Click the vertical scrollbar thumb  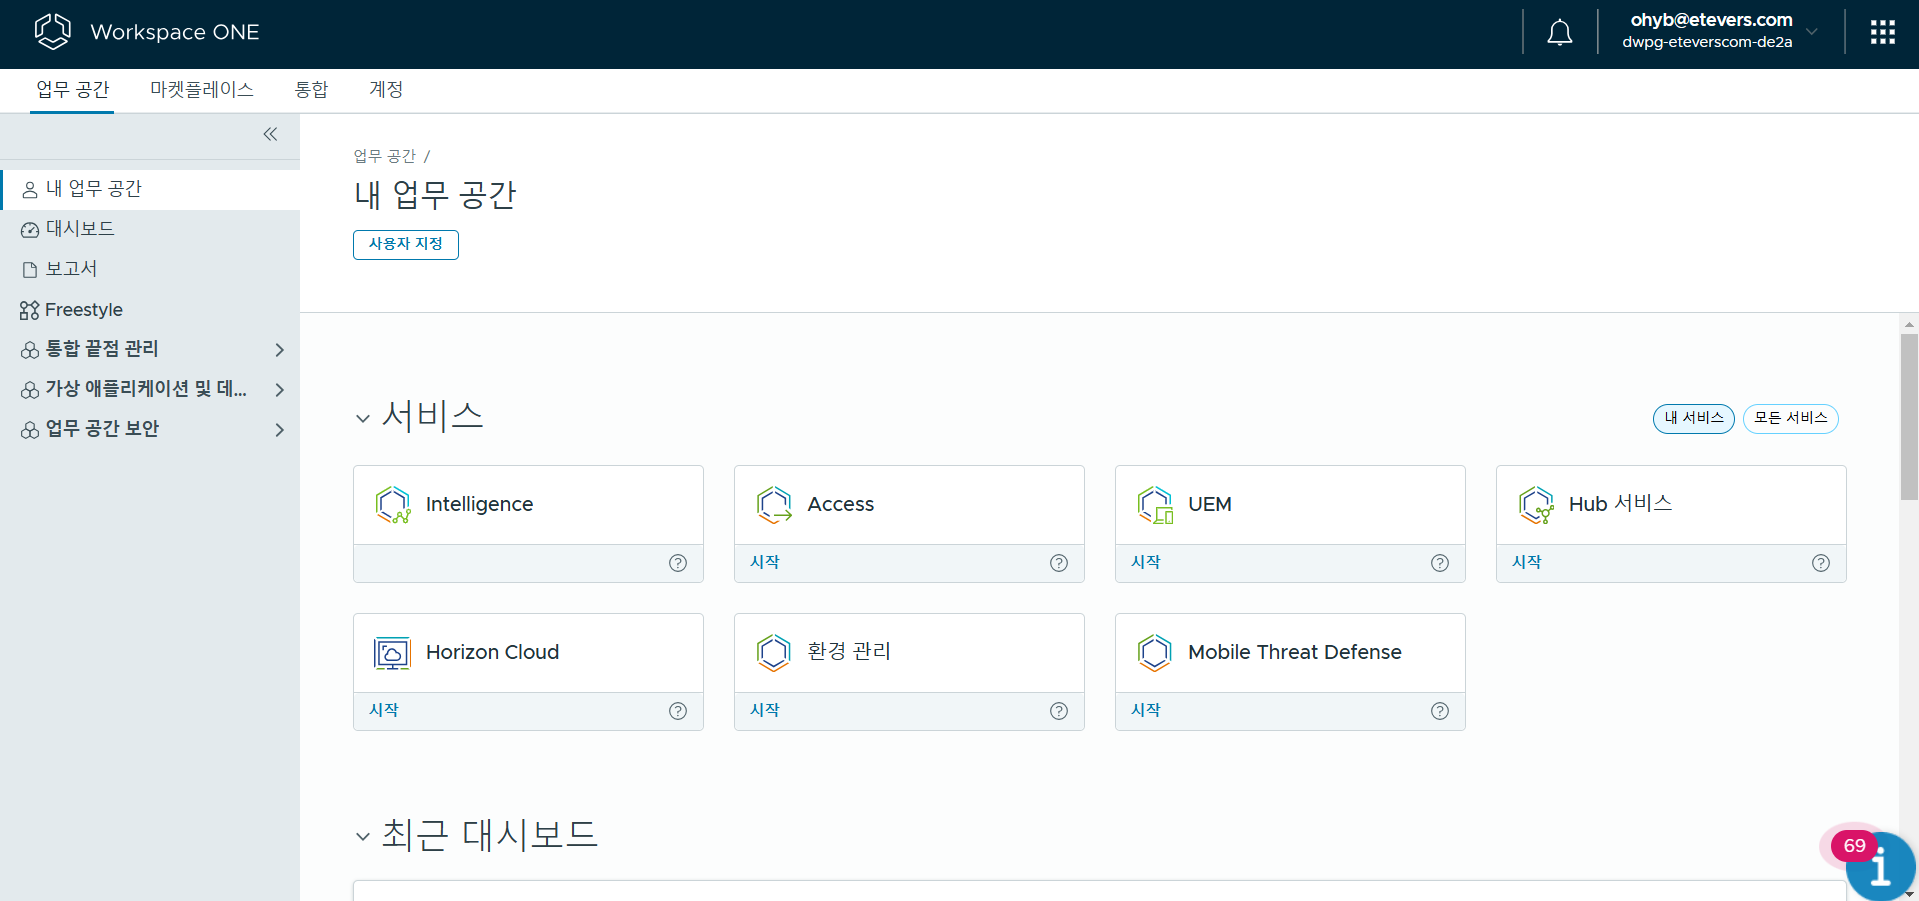1909,416
